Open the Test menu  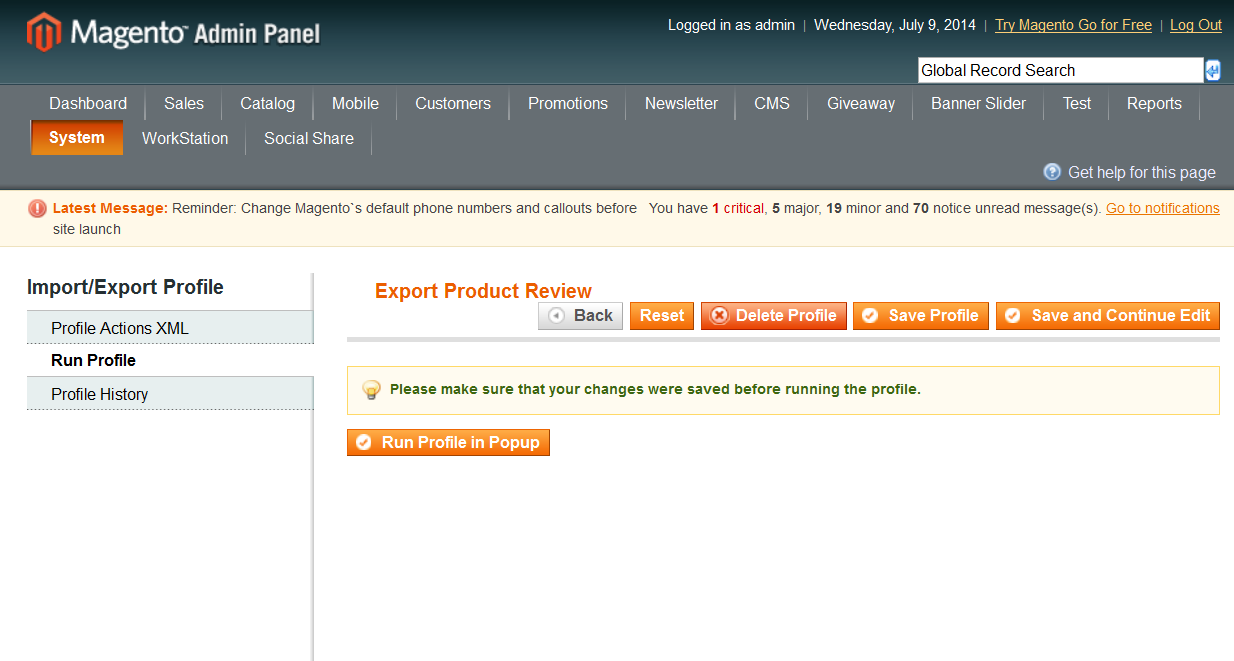[1077, 104]
